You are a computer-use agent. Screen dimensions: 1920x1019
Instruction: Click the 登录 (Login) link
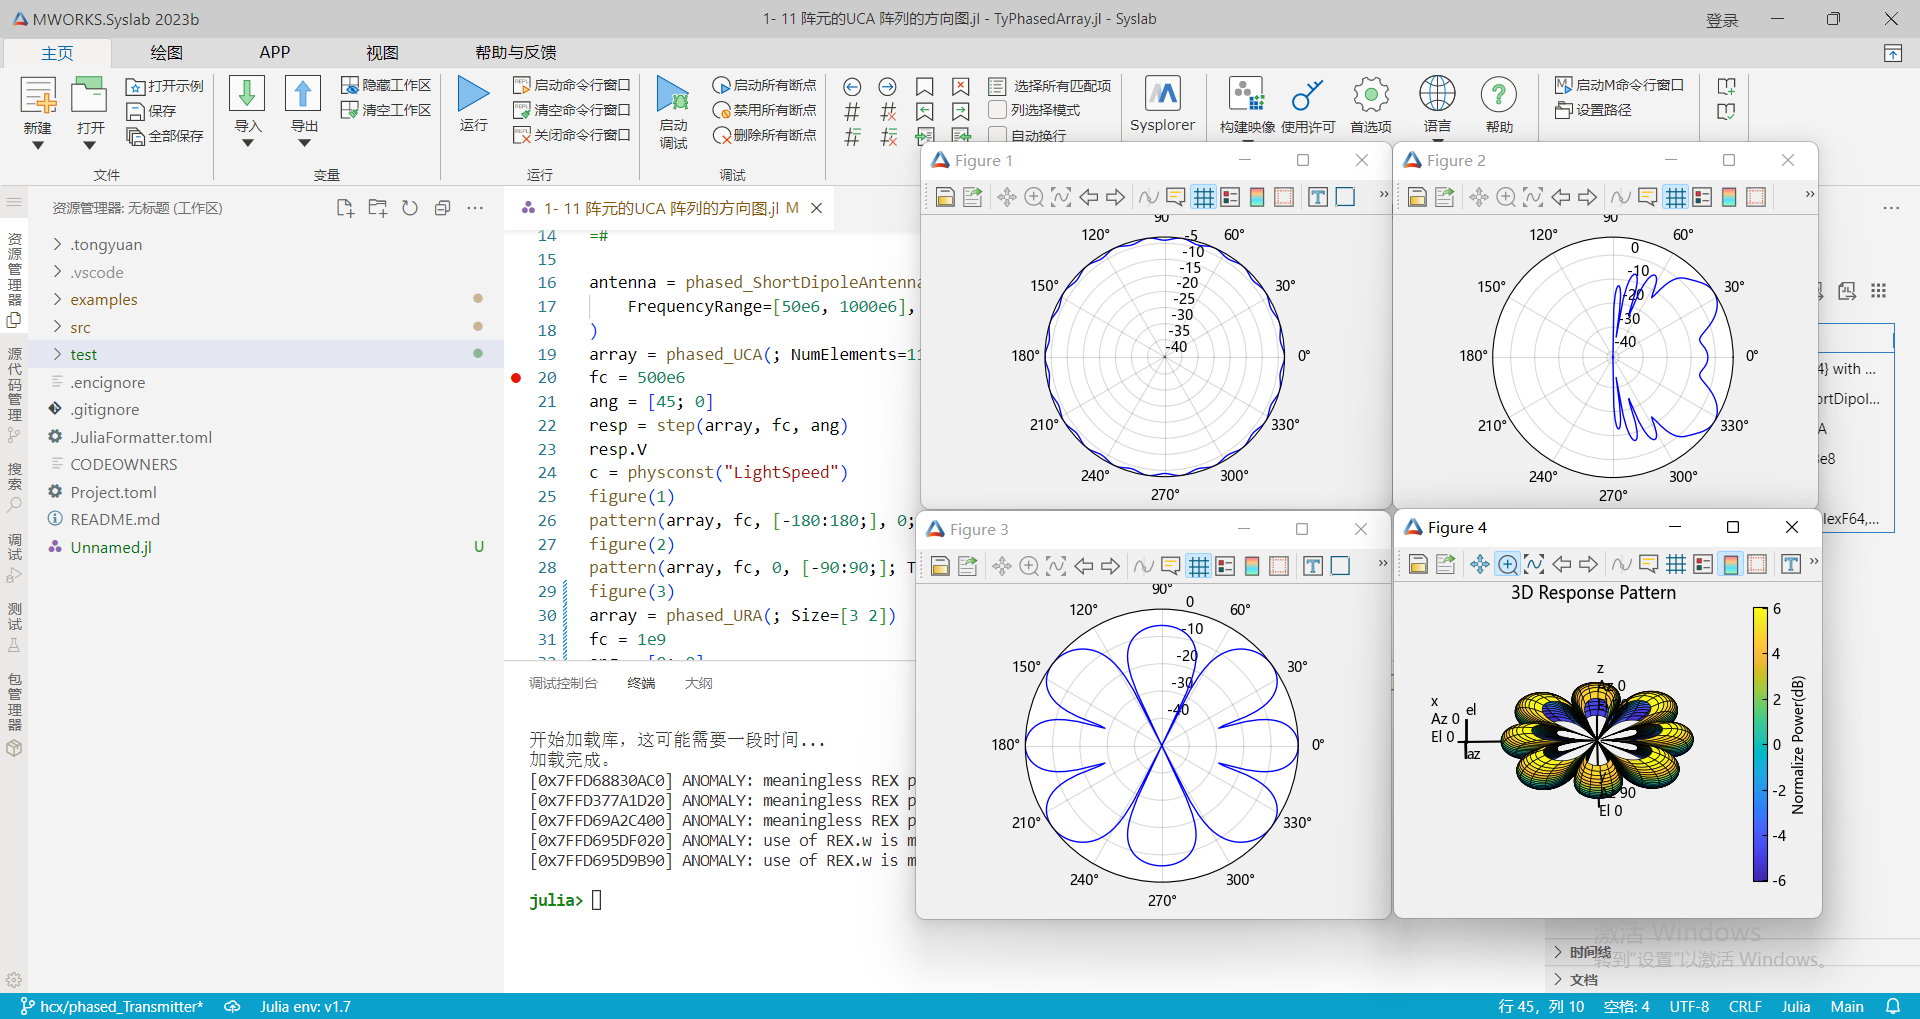pyautogui.click(x=1722, y=20)
